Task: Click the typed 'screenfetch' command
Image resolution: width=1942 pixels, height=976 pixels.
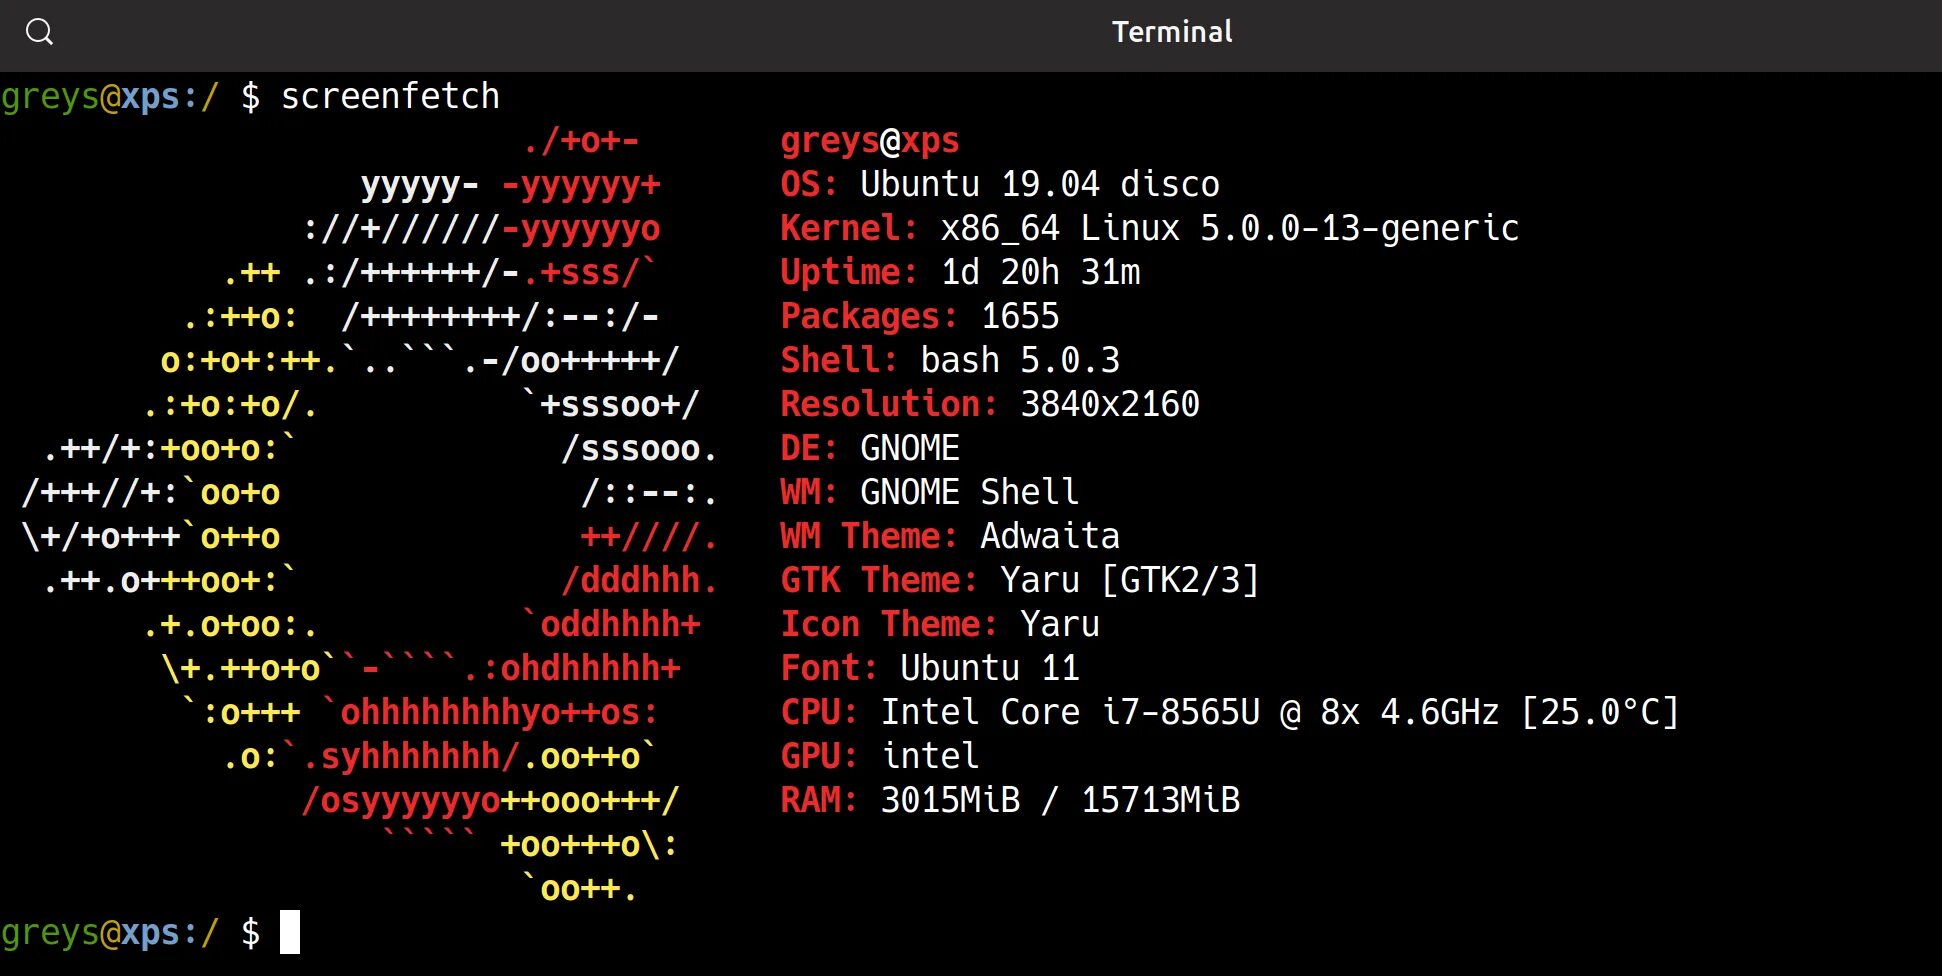Action: coord(390,96)
